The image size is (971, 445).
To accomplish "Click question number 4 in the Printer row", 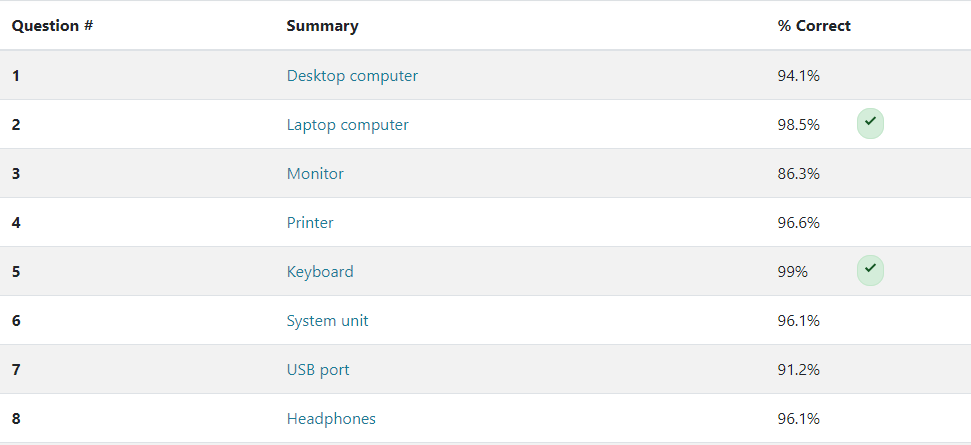I will (x=16, y=223).
